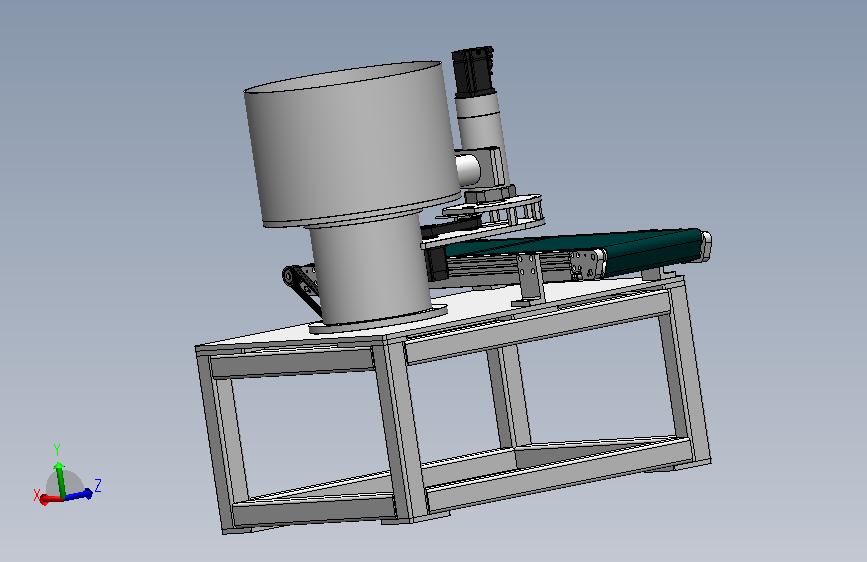Select the white horizontal shaft beside hopper

468,170
